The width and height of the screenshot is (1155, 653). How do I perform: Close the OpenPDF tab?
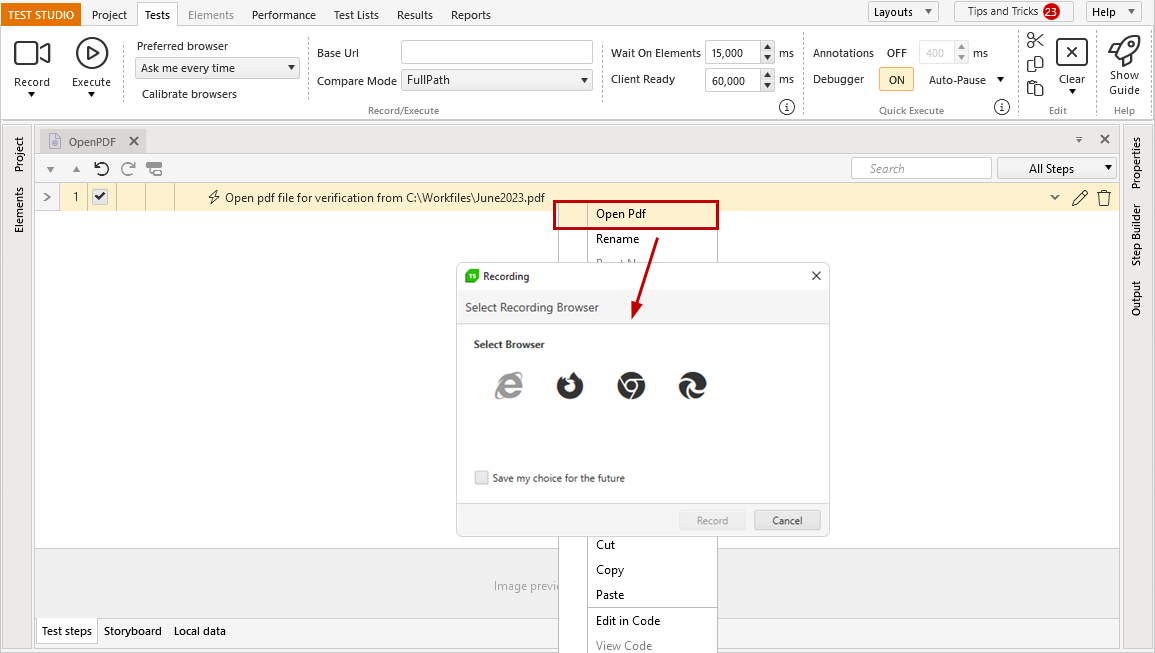click(x=134, y=142)
